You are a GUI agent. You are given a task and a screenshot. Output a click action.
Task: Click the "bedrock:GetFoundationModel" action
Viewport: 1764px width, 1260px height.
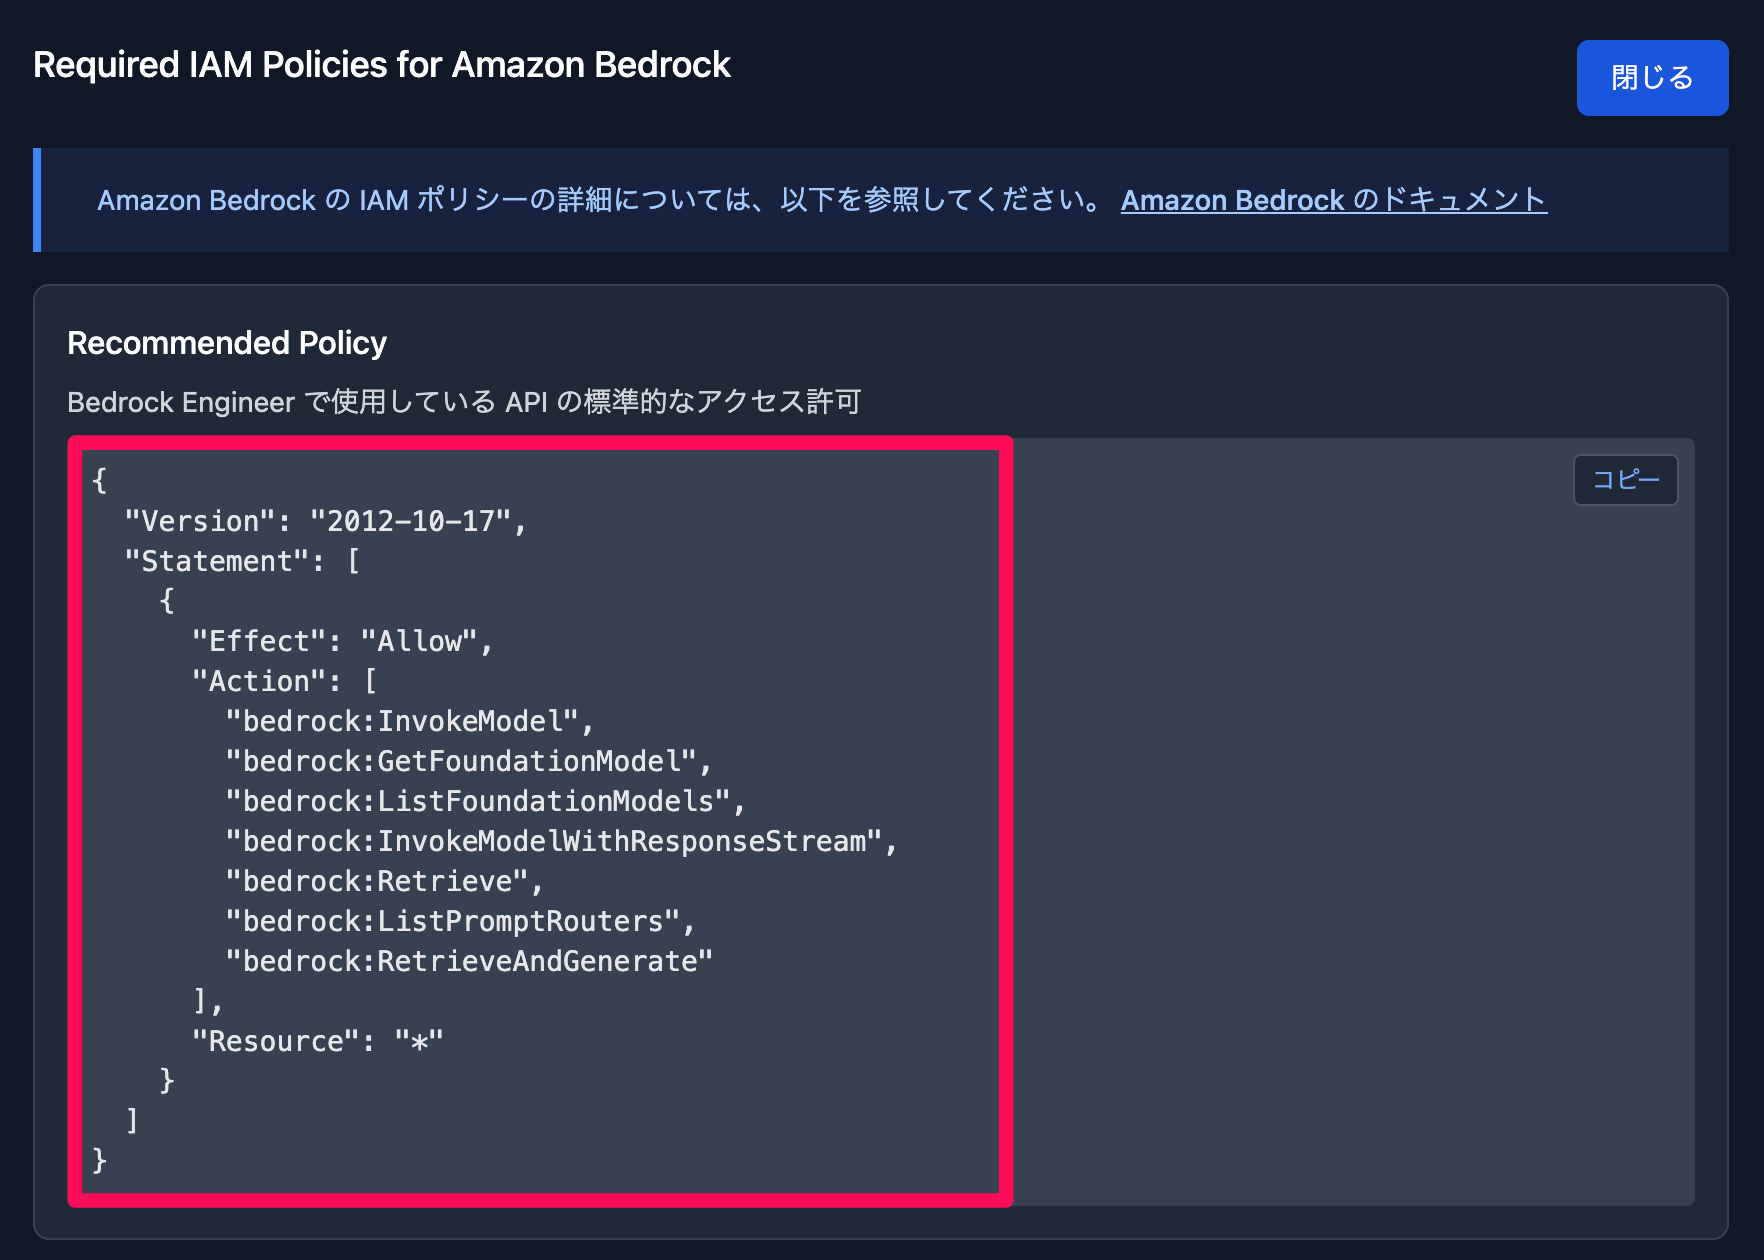coord(467,760)
